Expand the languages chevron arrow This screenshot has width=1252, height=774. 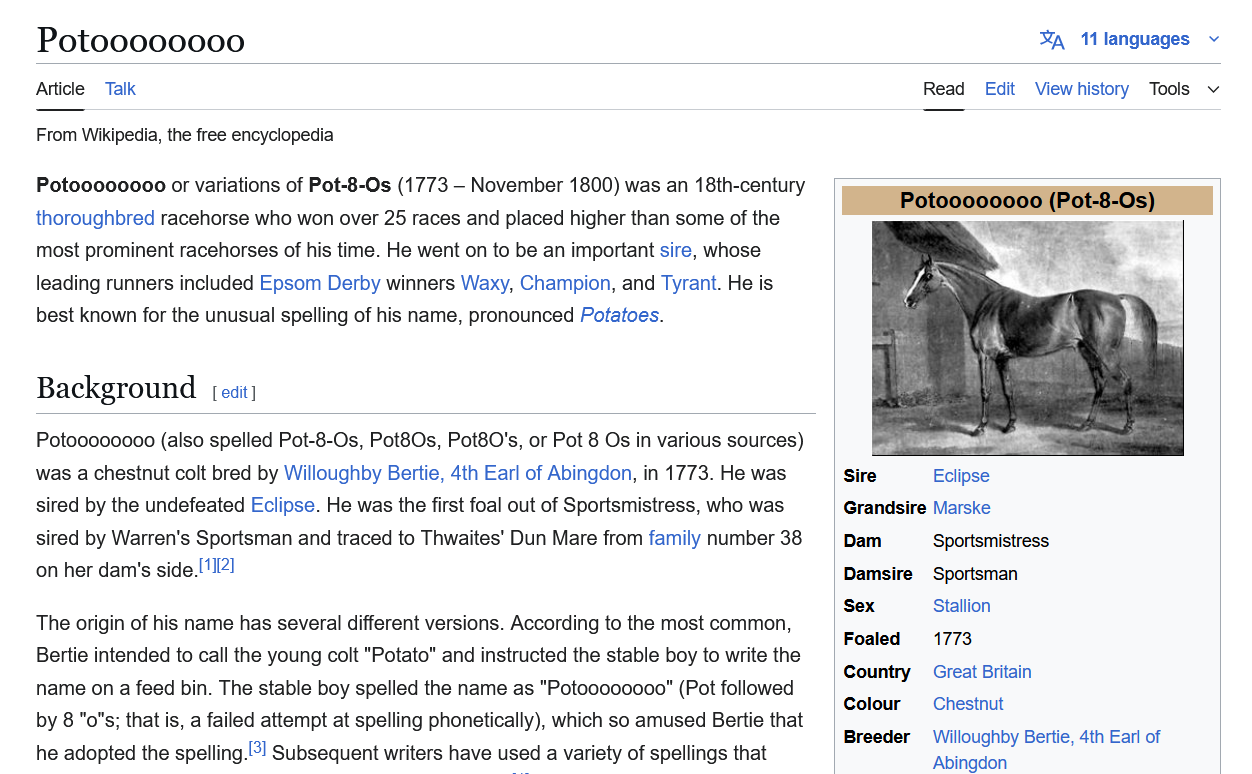pos(1214,39)
